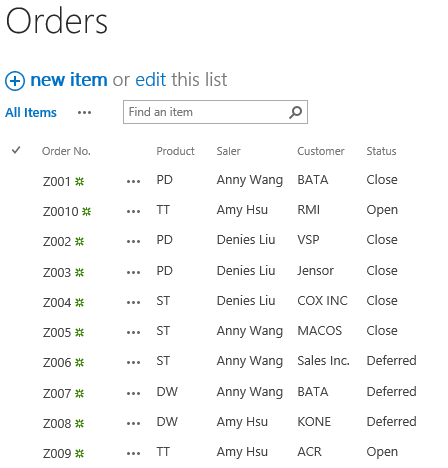Open order Z003 link

pos(57,273)
